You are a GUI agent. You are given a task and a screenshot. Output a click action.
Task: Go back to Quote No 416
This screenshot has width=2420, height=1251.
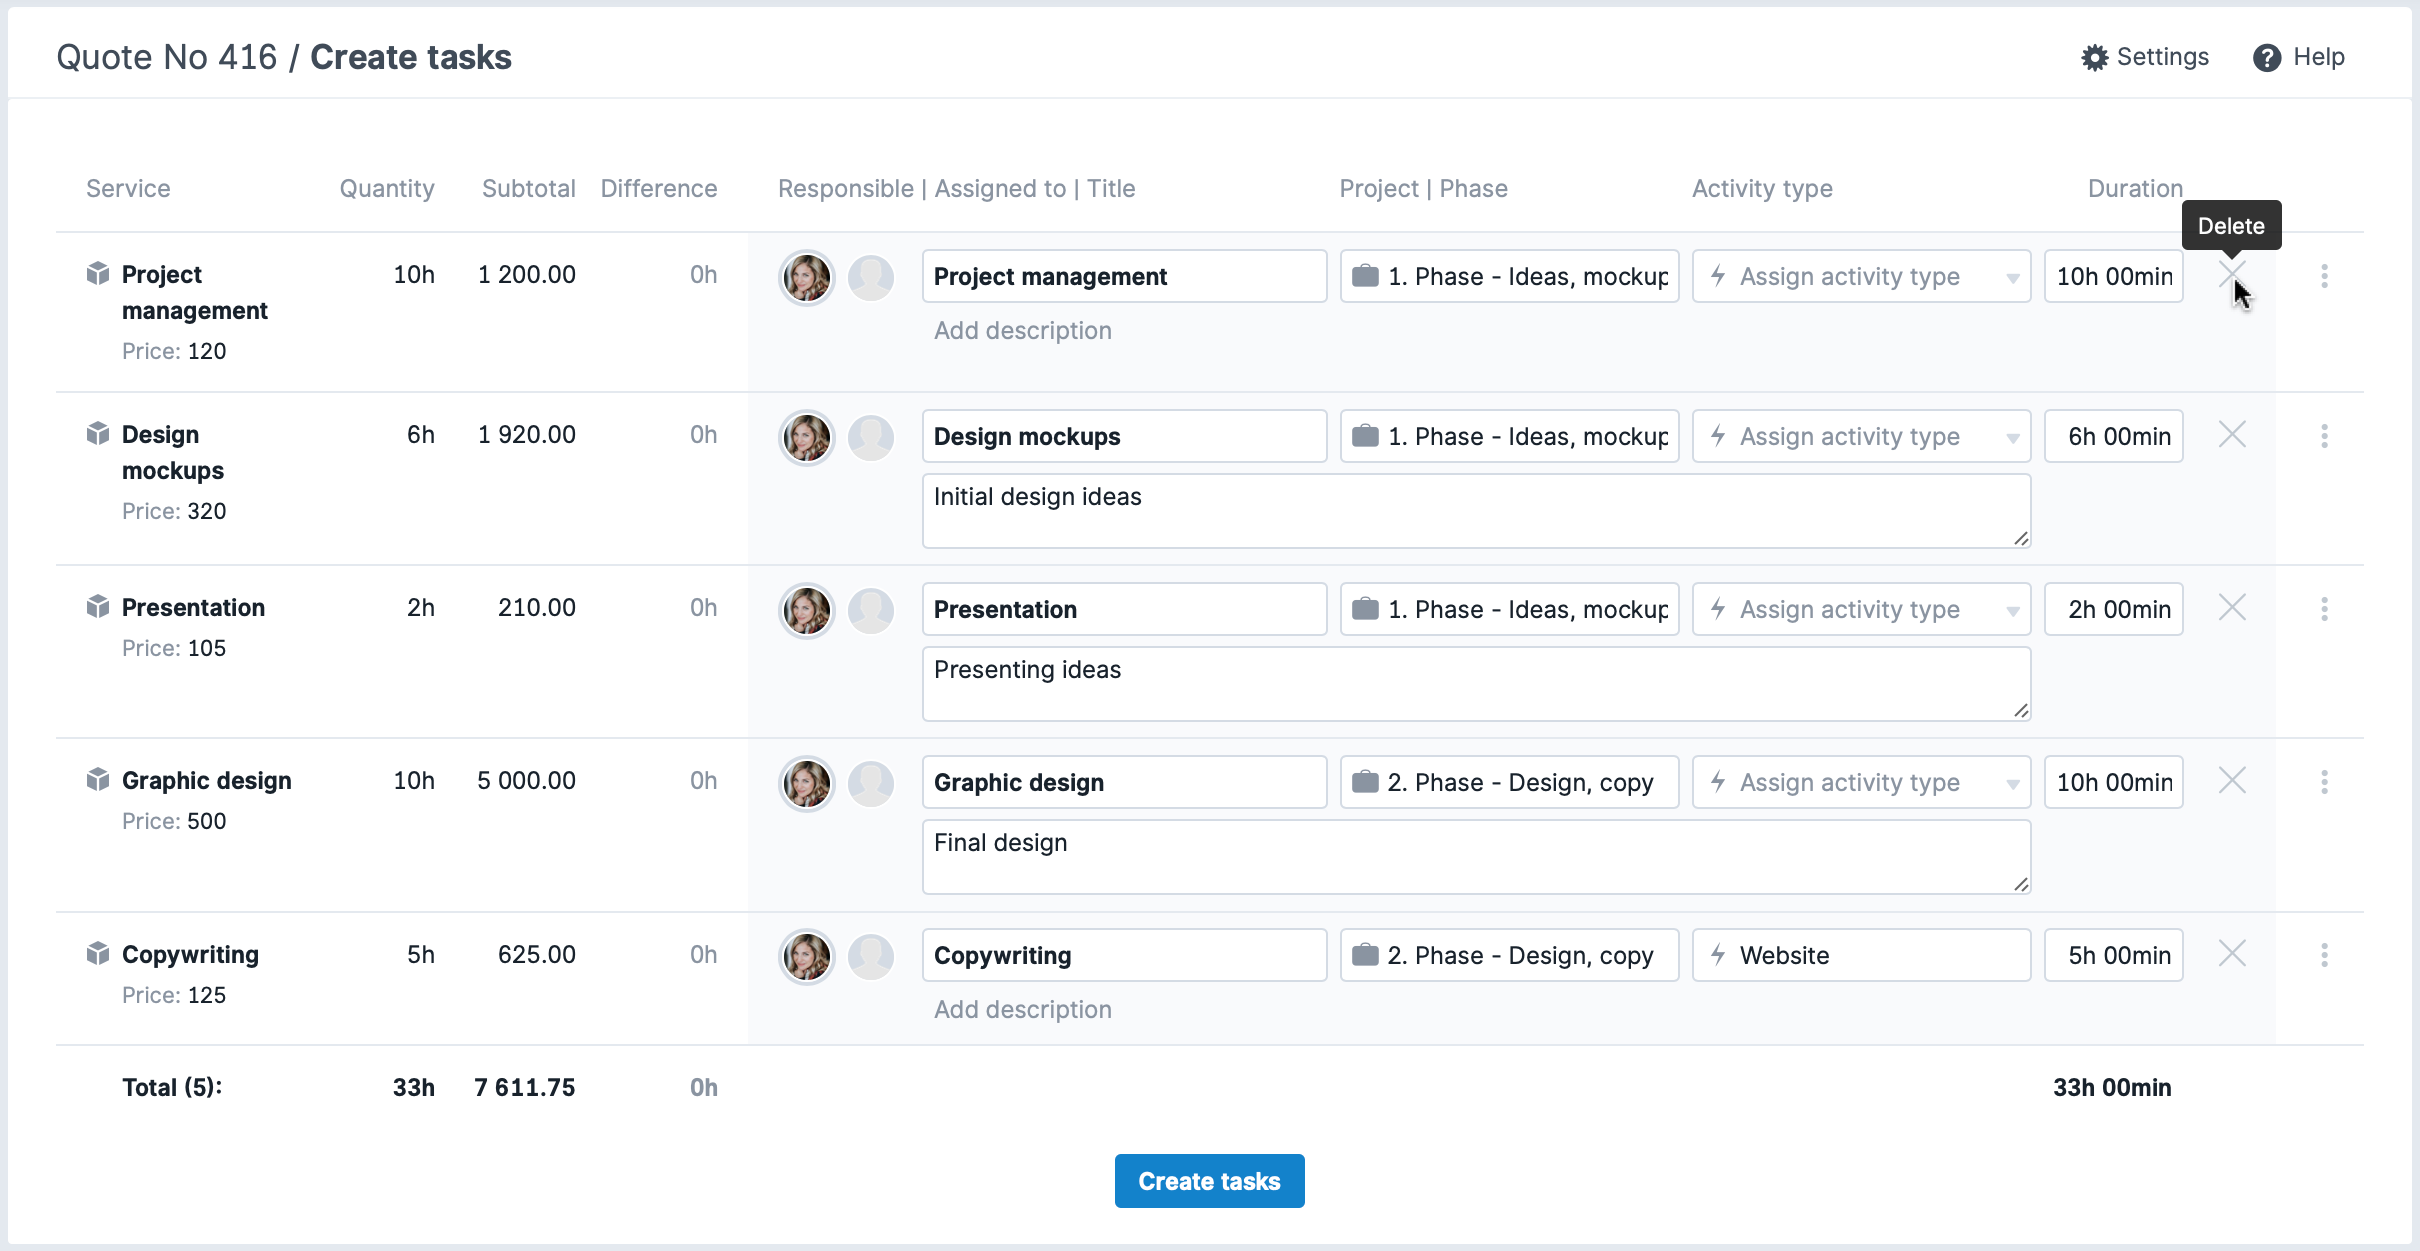click(167, 57)
